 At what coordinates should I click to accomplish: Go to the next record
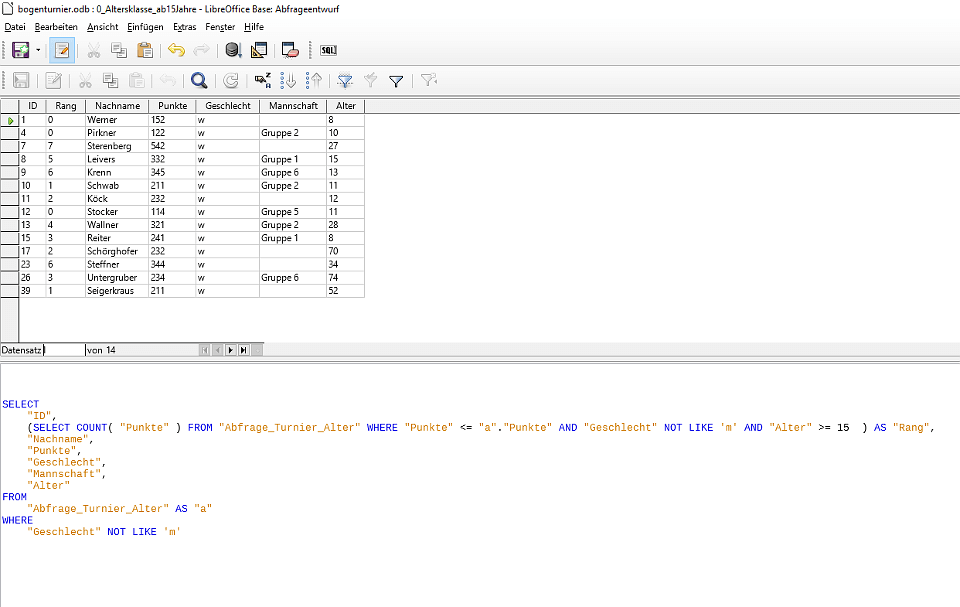click(229, 350)
